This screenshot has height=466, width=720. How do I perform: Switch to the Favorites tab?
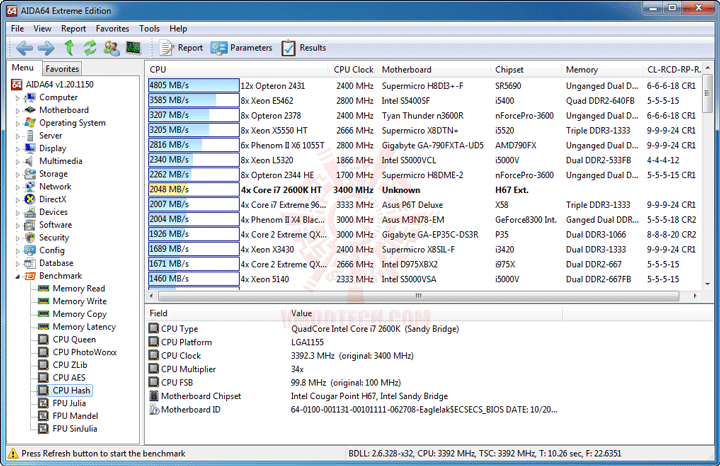click(62, 69)
